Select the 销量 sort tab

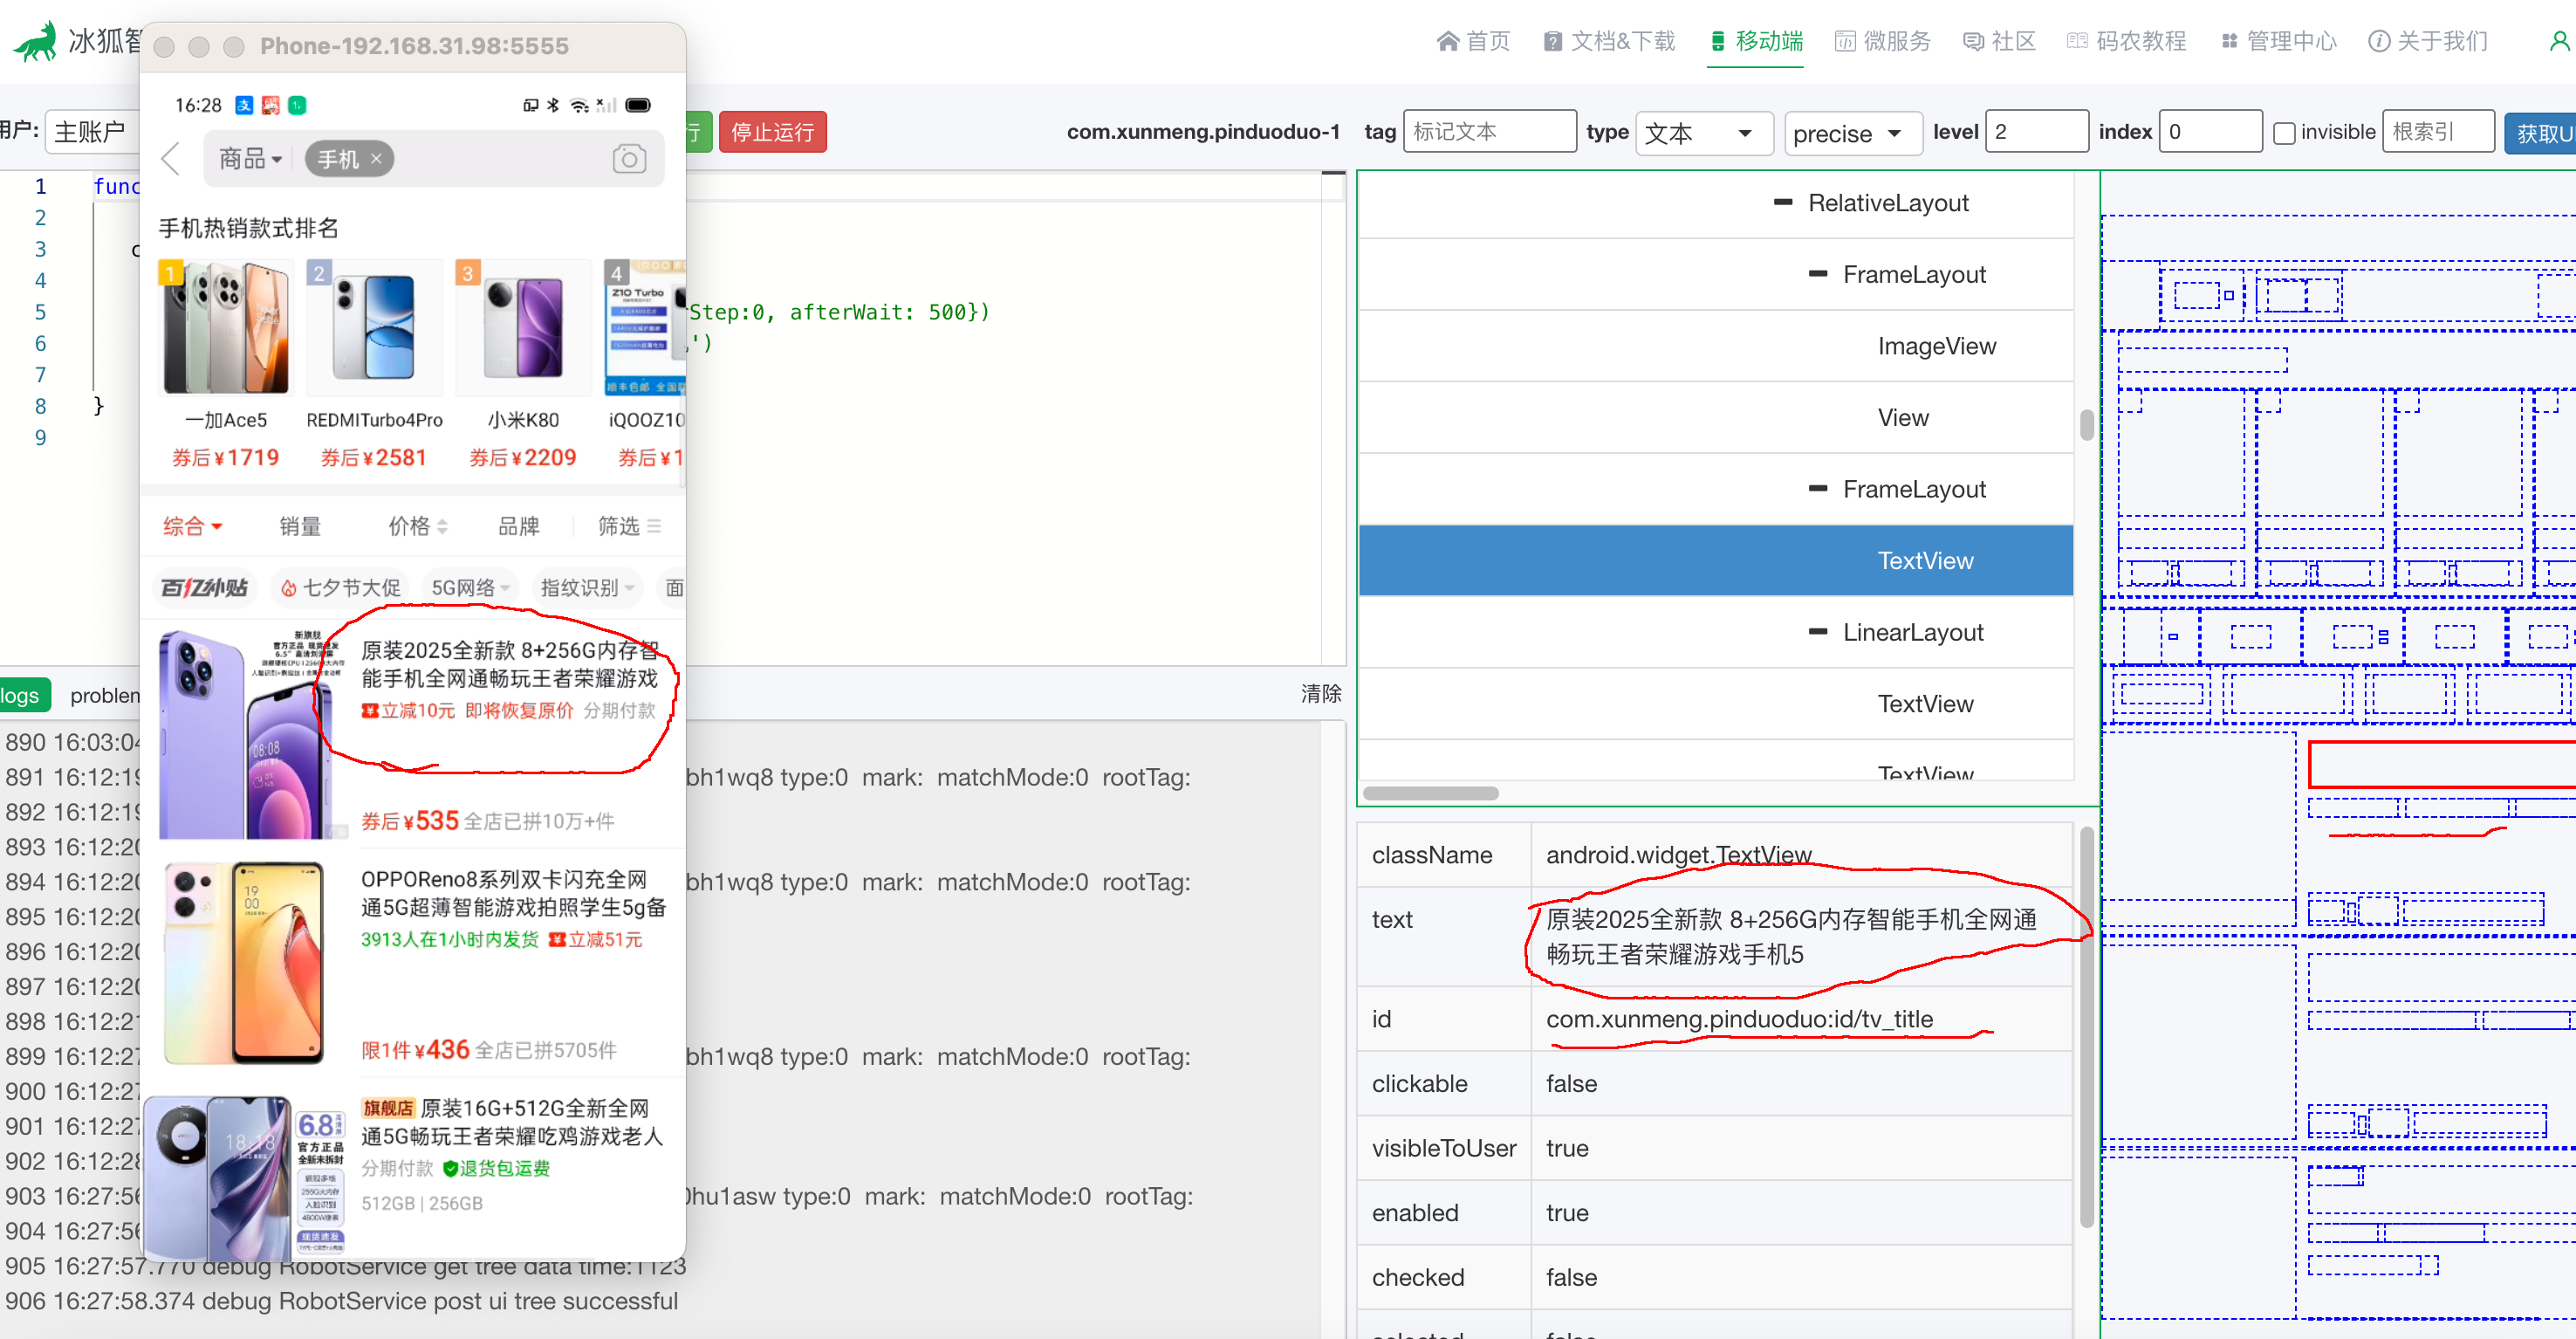click(300, 526)
